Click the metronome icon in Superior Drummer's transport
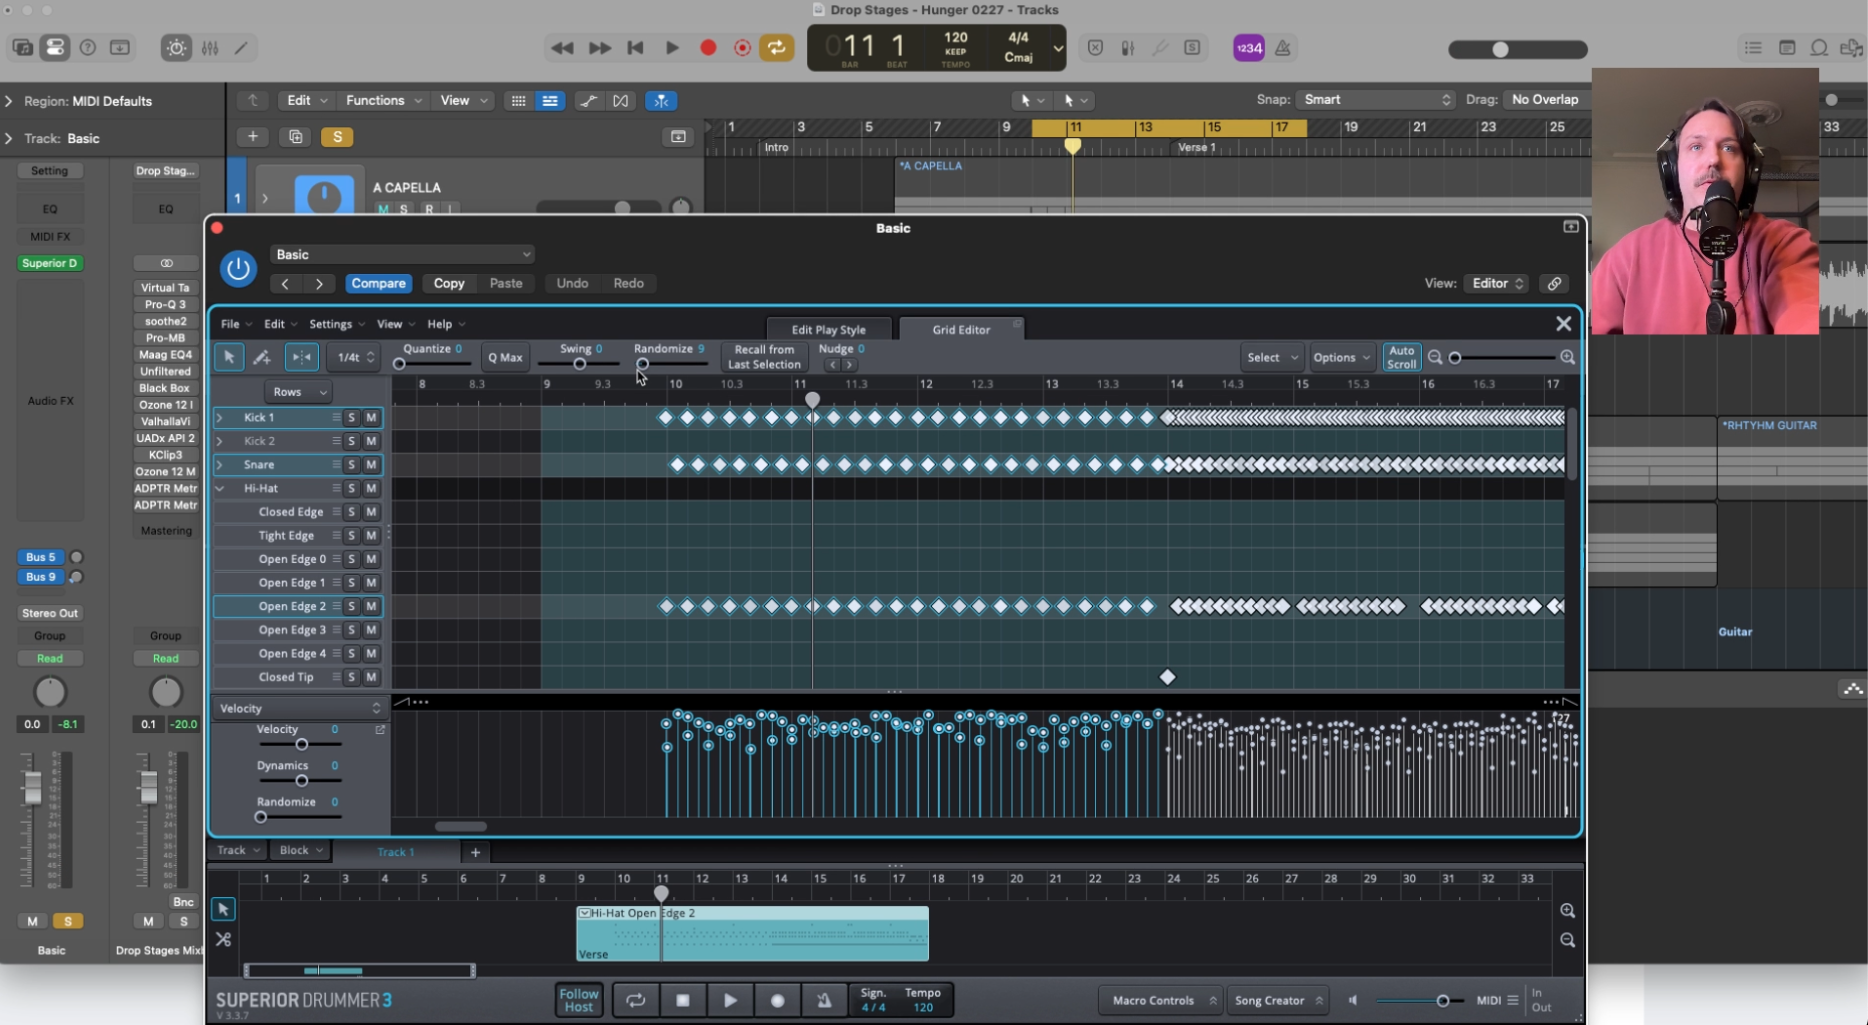The width and height of the screenshot is (1868, 1025). 824,1000
